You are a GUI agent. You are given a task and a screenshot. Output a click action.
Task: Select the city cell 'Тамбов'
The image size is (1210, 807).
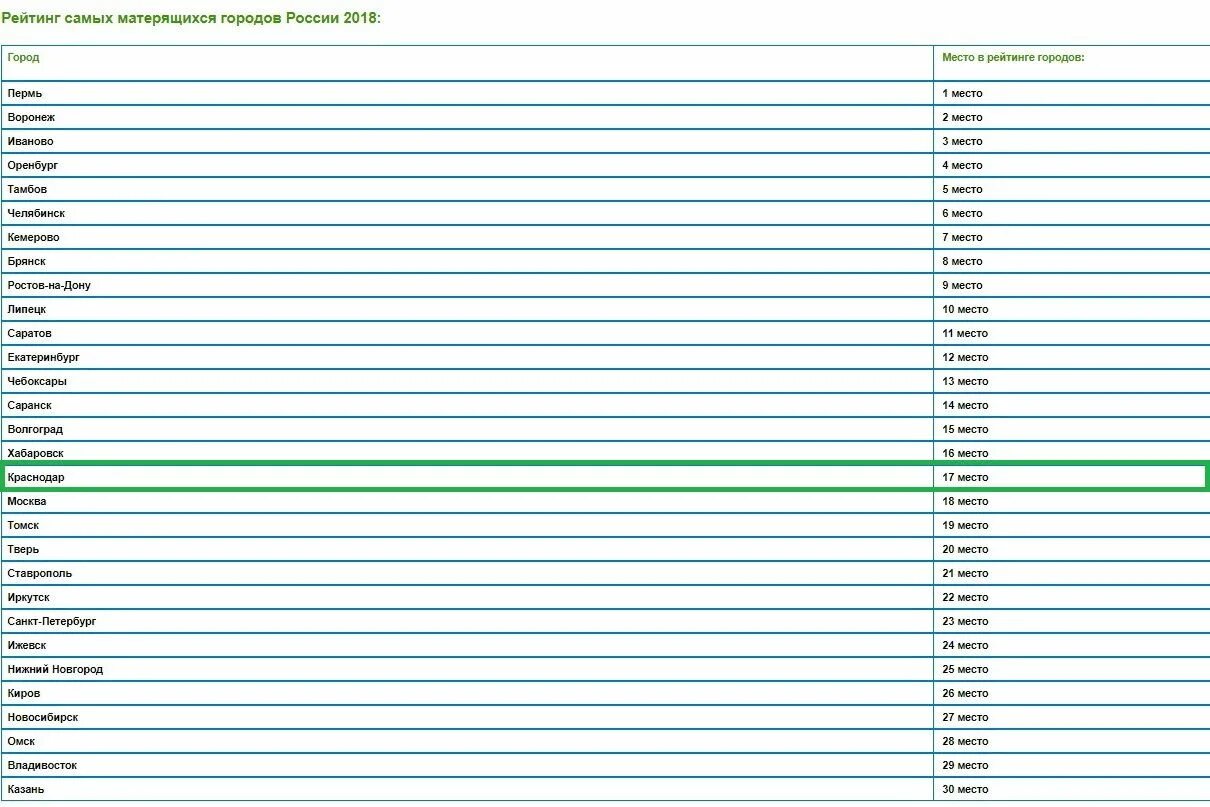(467, 189)
